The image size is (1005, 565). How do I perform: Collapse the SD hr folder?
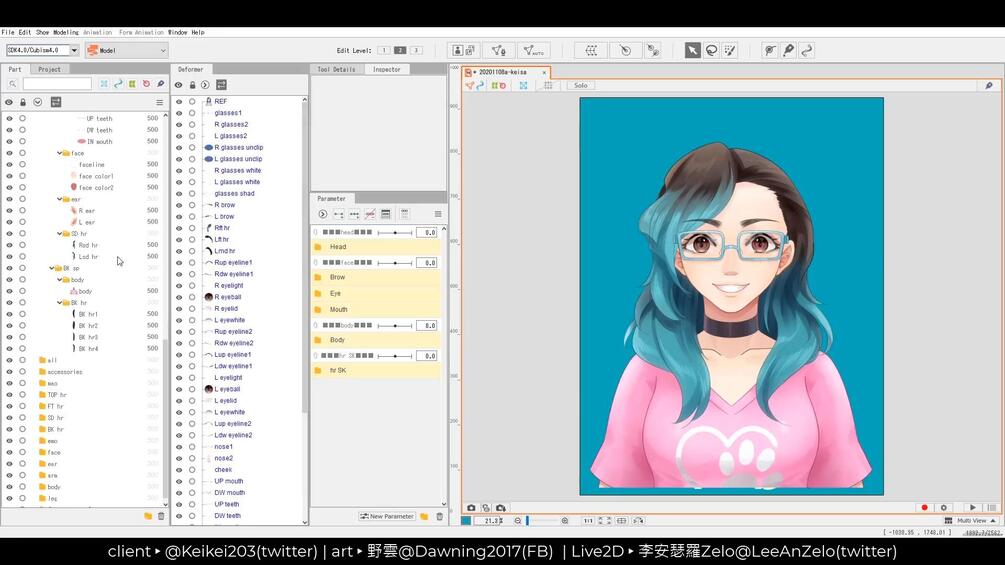59,234
